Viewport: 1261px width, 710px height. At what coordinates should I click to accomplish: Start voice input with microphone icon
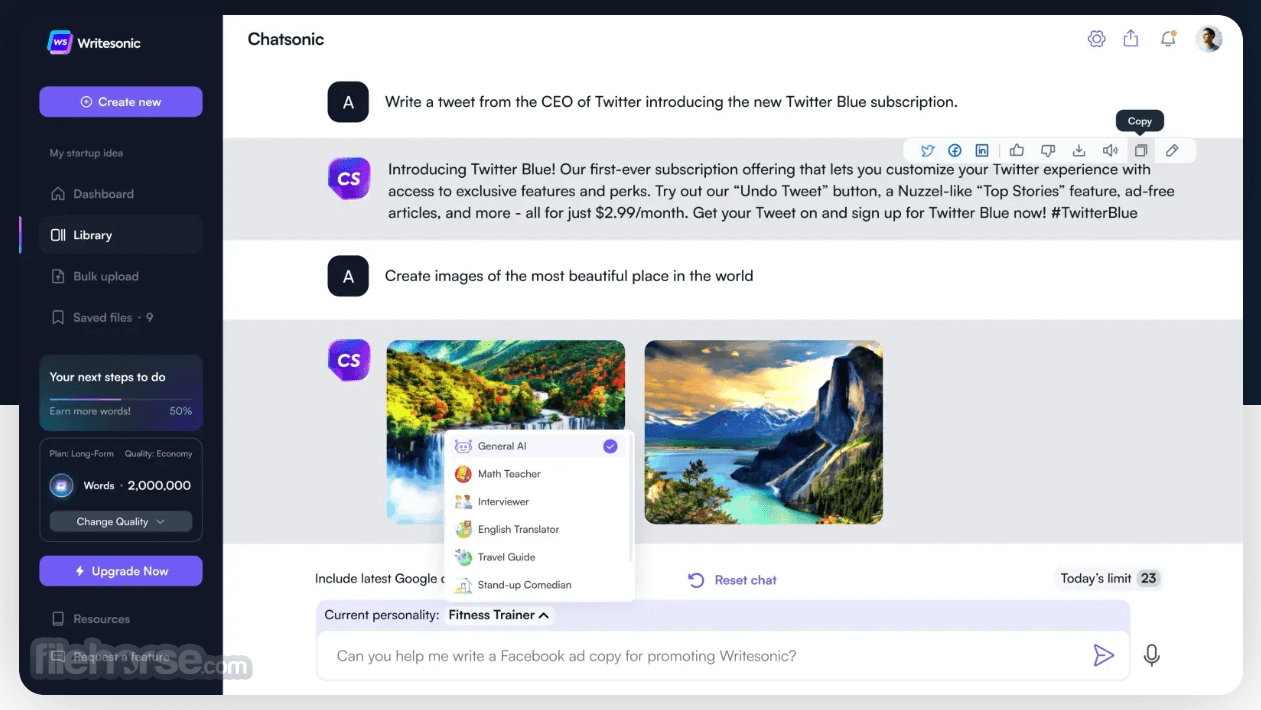[x=1152, y=656]
